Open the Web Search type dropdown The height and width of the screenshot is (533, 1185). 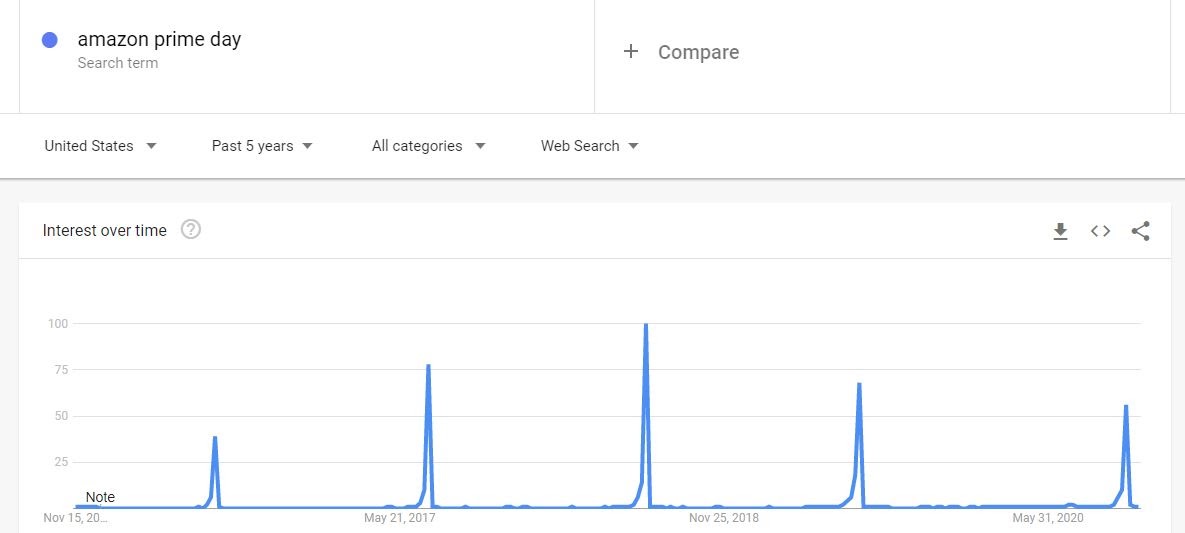coord(589,146)
